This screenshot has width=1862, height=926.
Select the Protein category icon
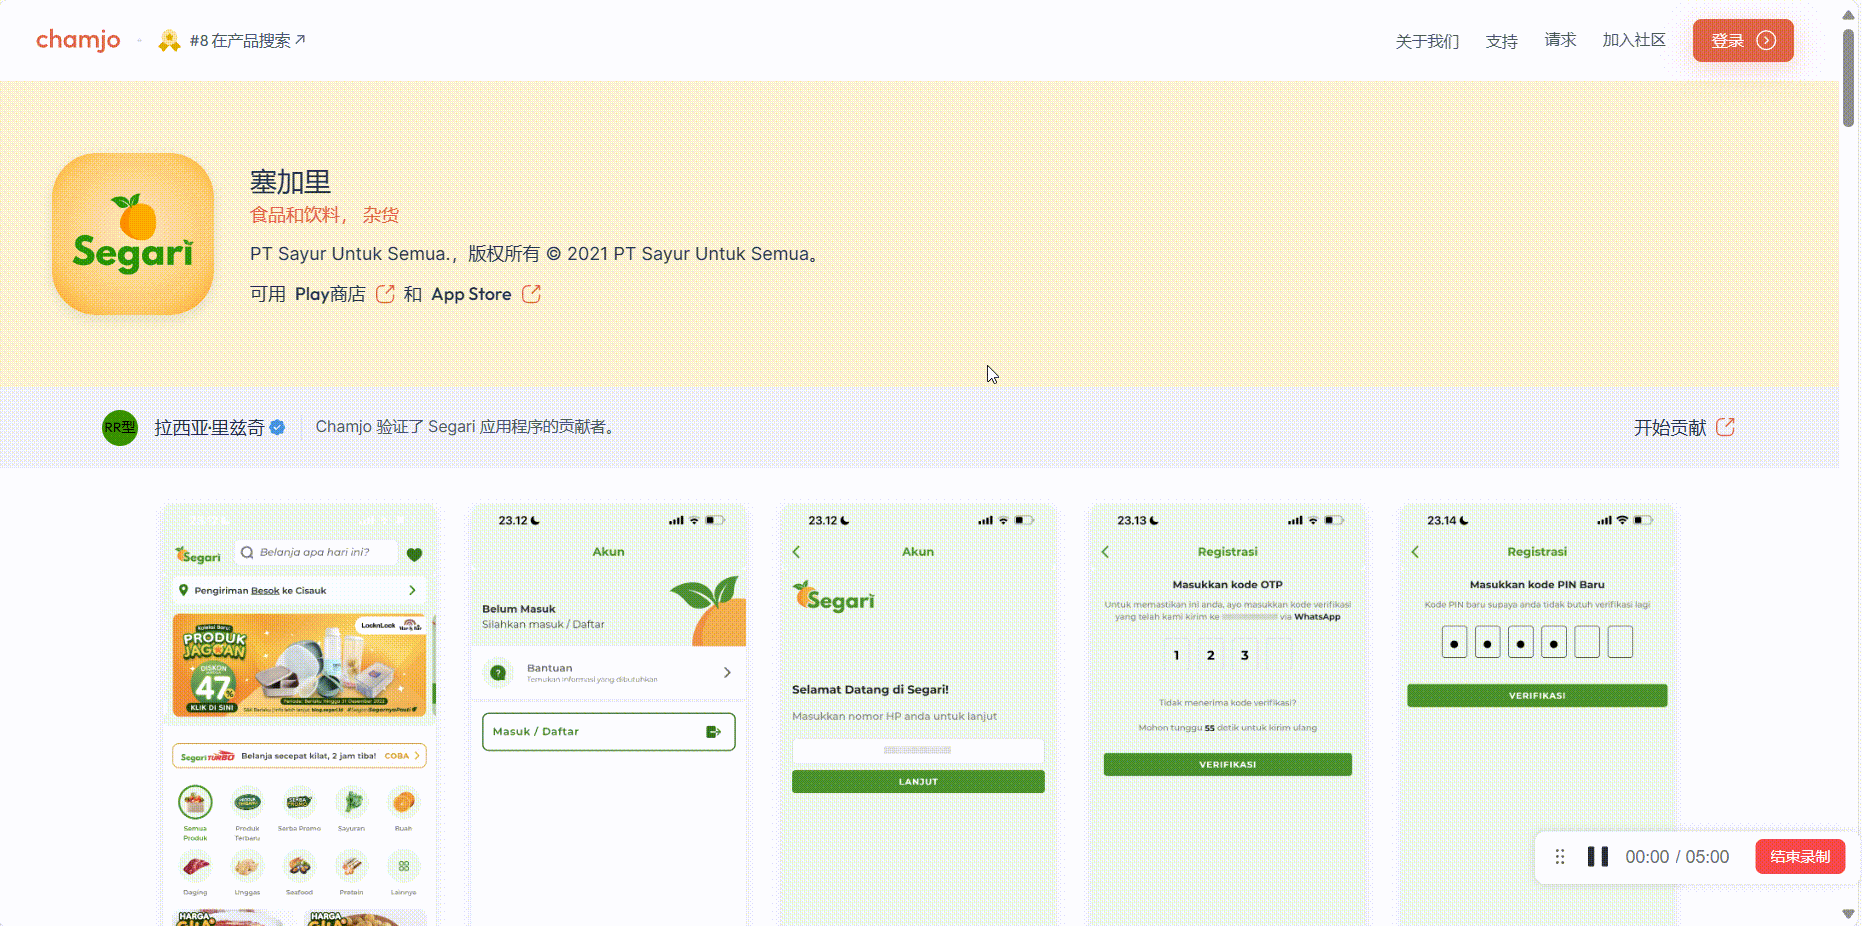click(351, 866)
